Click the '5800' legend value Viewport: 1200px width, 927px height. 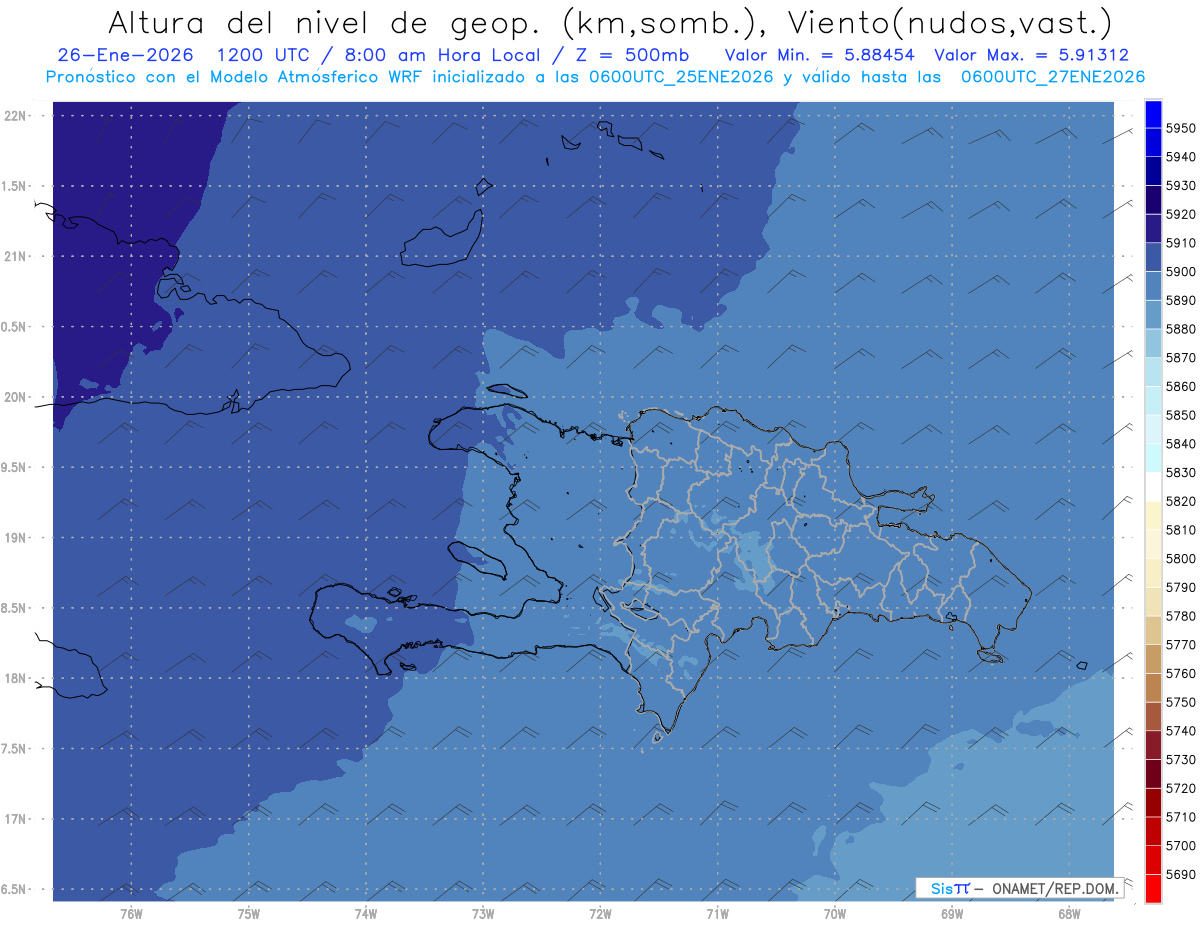(1181, 558)
